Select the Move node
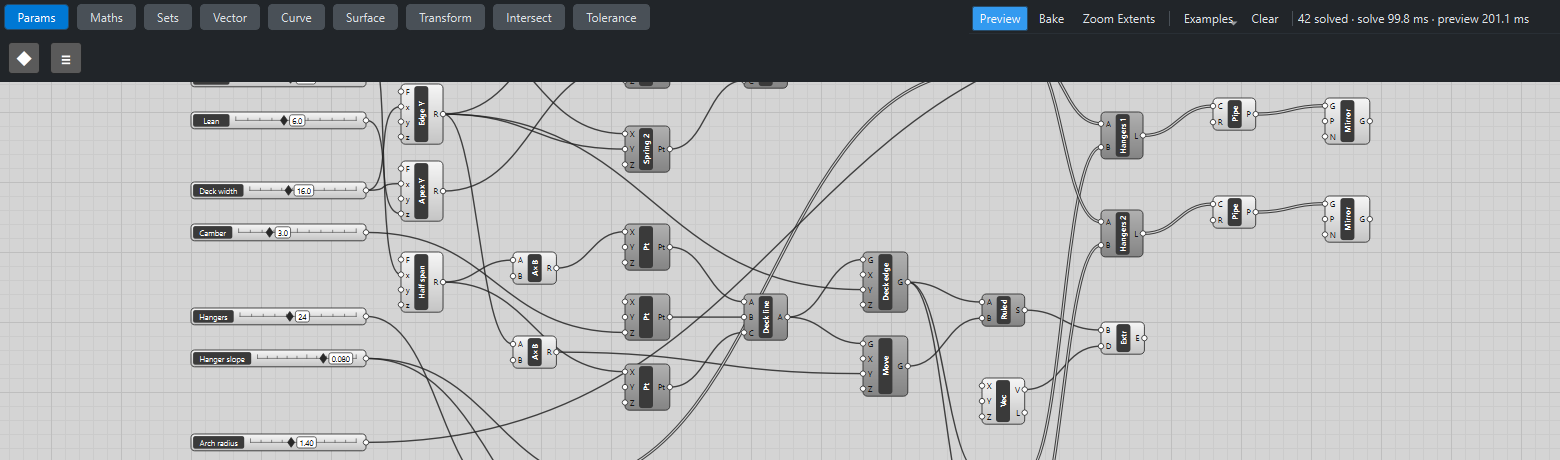Viewport: 1560px width, 460px height. (x=885, y=366)
